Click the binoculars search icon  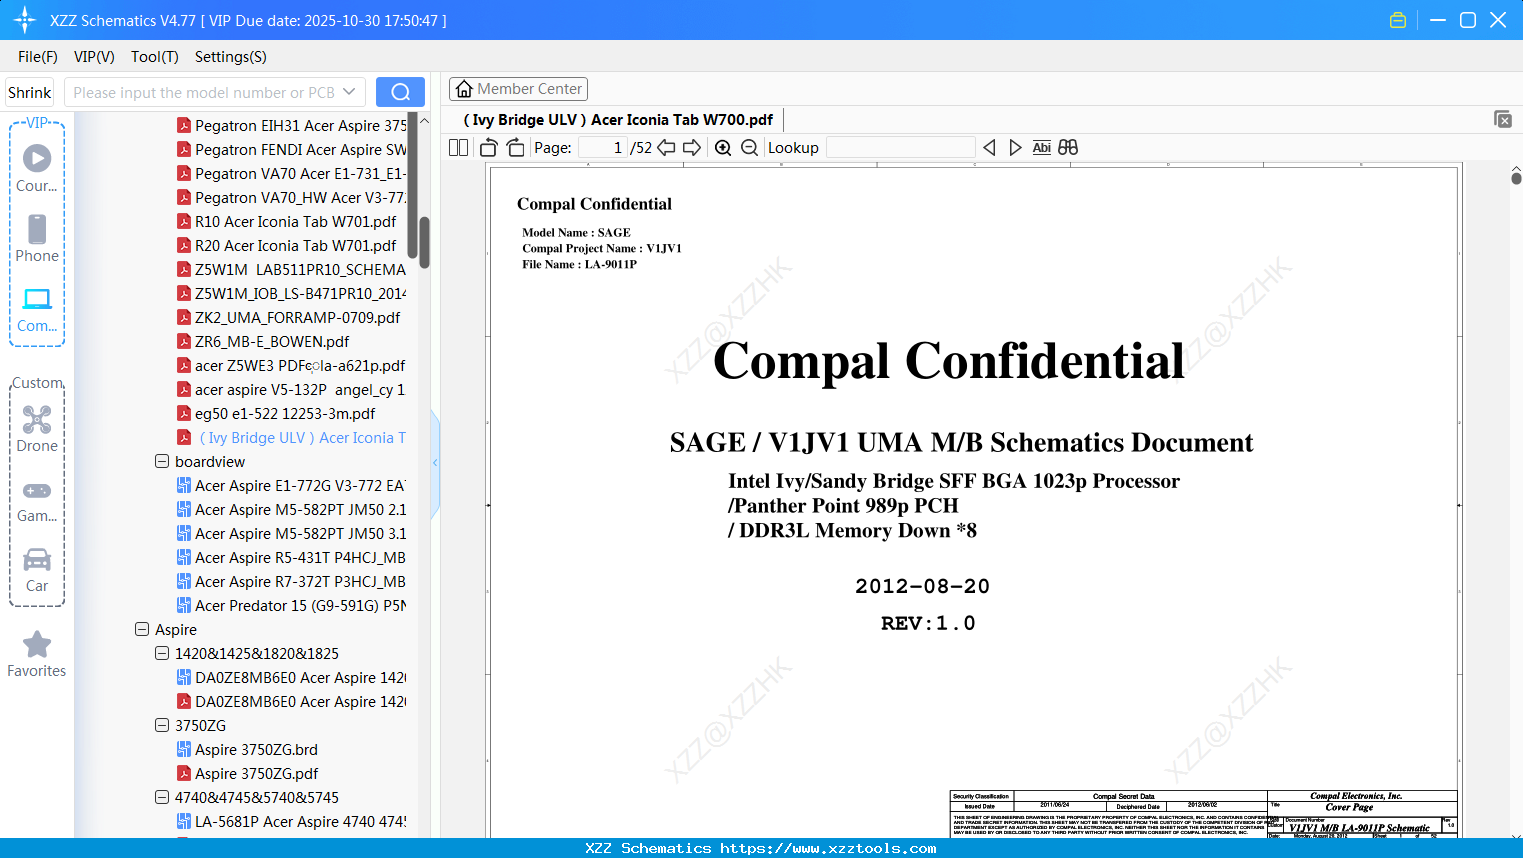click(1068, 148)
